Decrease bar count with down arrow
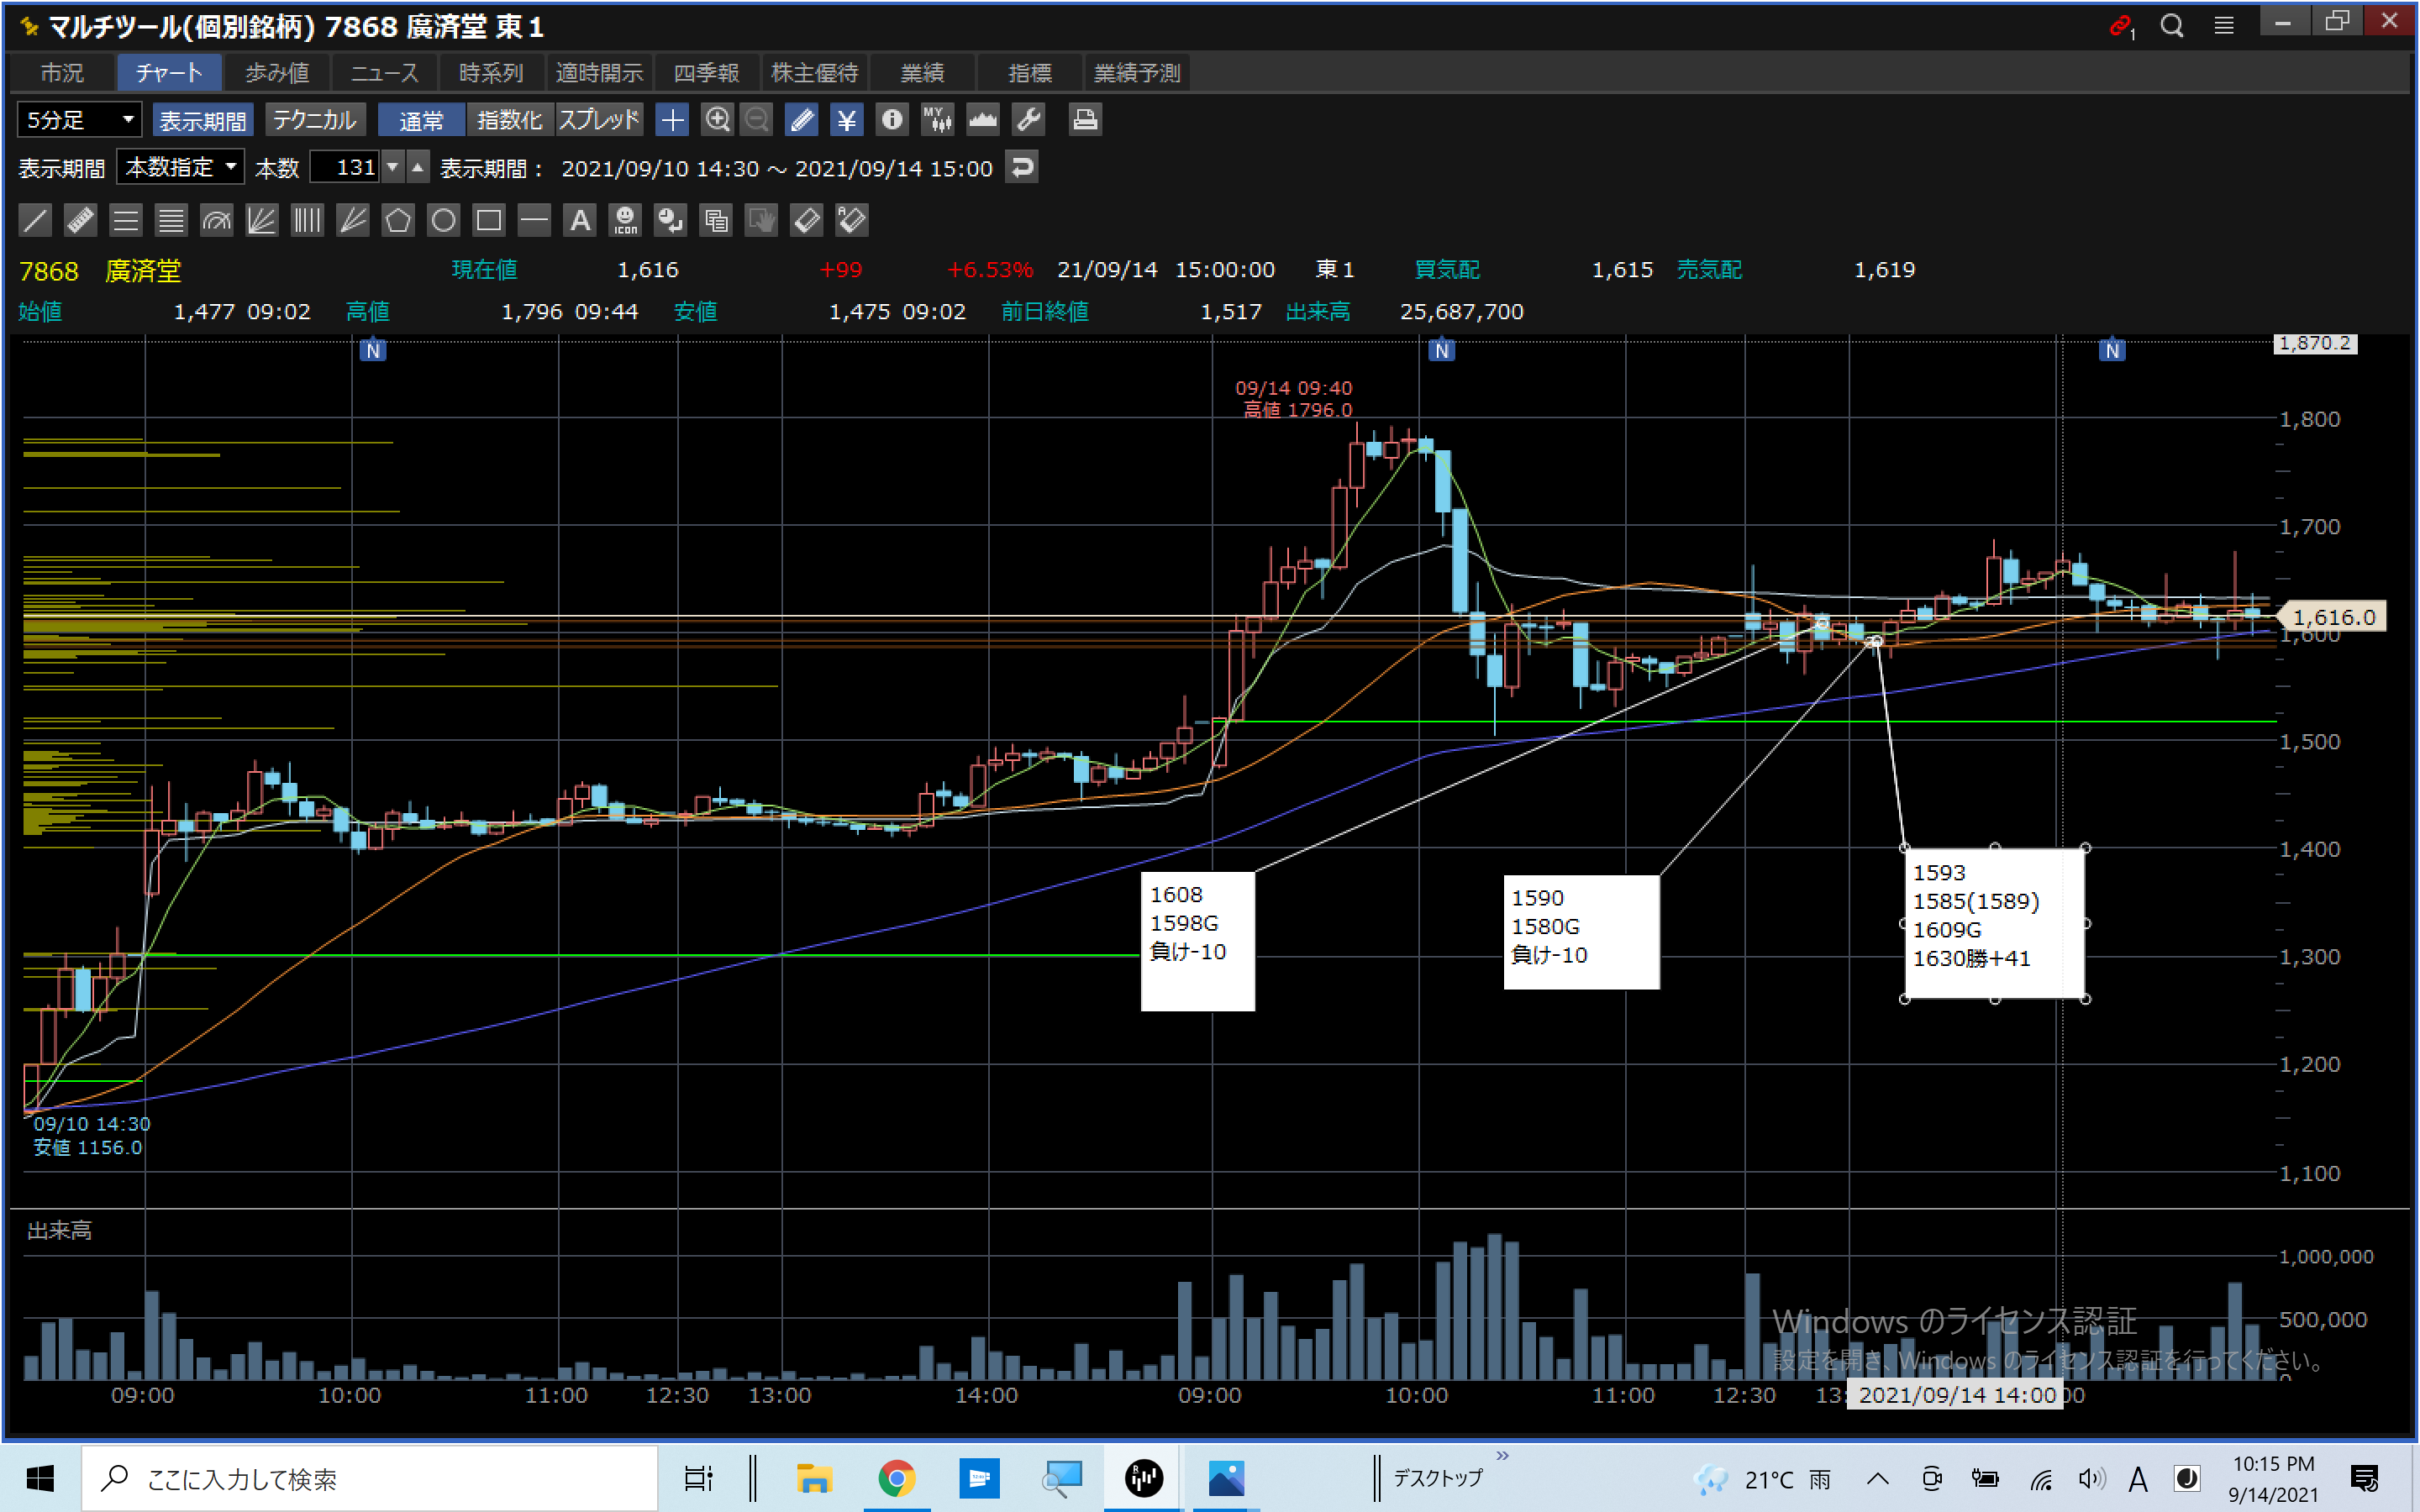Screen dimensions: 2420x1512 click(394, 167)
